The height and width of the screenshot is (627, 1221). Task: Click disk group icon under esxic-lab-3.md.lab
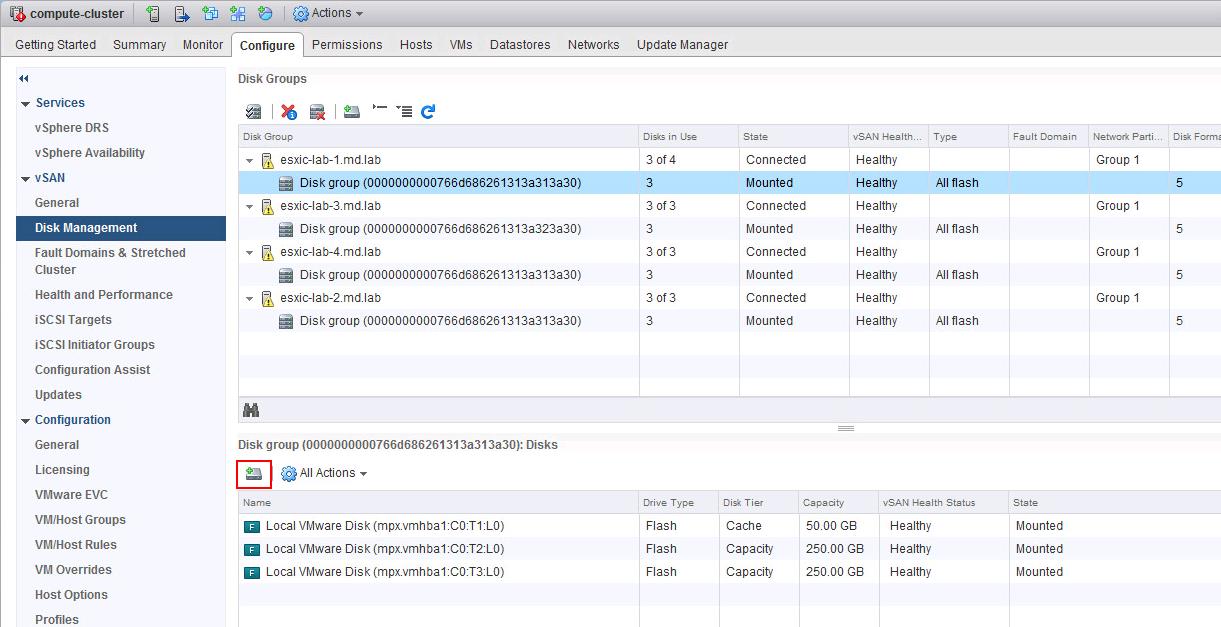coord(286,229)
